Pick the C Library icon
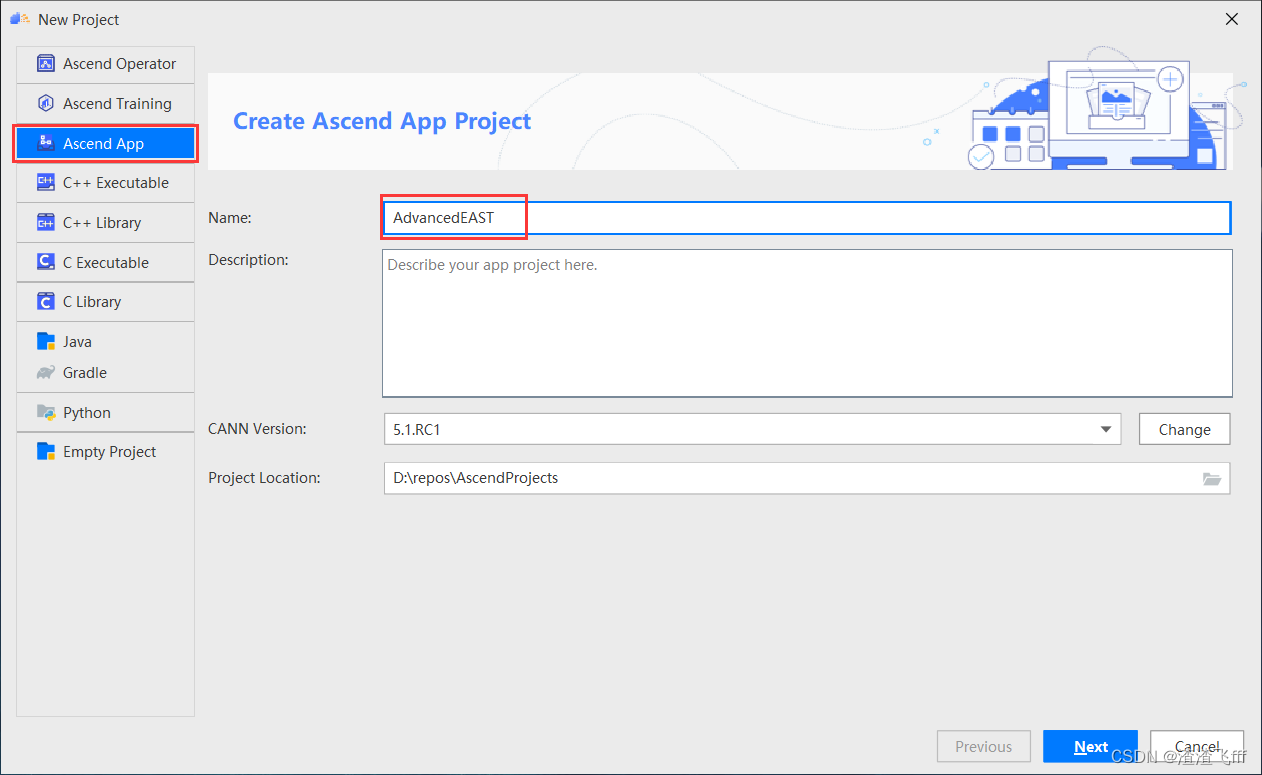This screenshot has height=775, width=1262. (x=45, y=302)
